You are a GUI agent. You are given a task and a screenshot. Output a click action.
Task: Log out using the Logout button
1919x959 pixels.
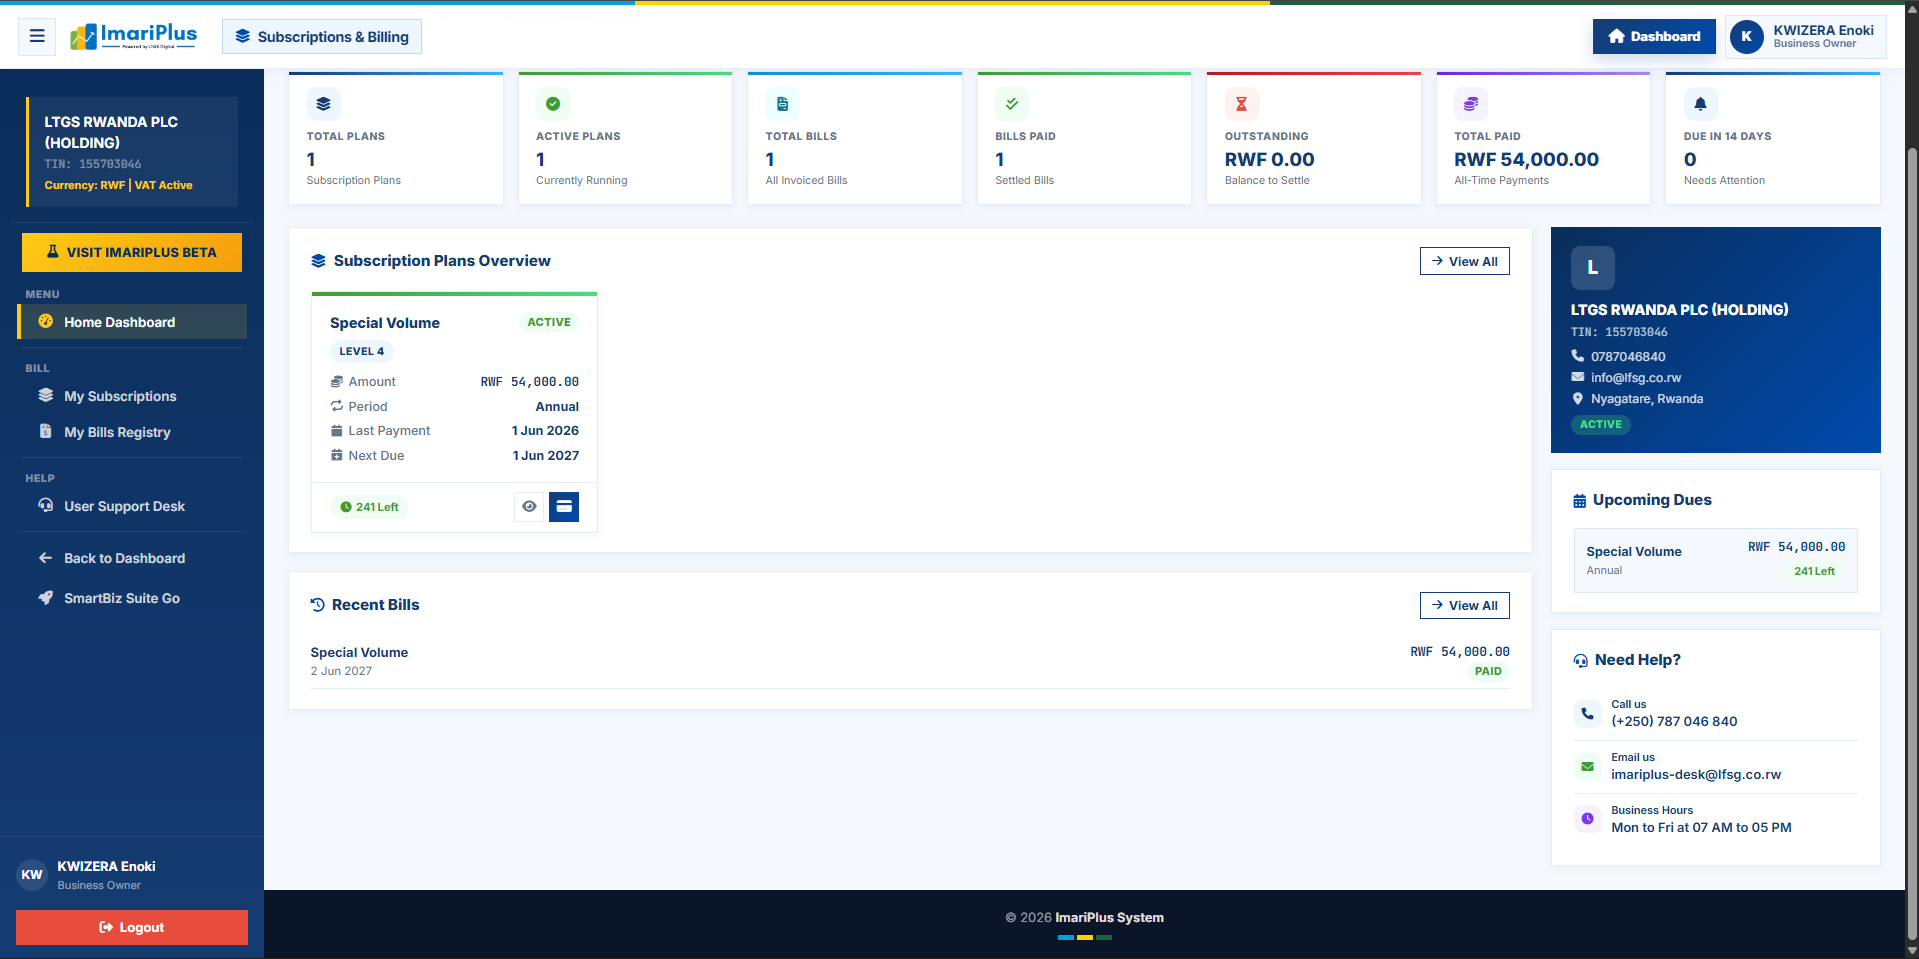[132, 928]
